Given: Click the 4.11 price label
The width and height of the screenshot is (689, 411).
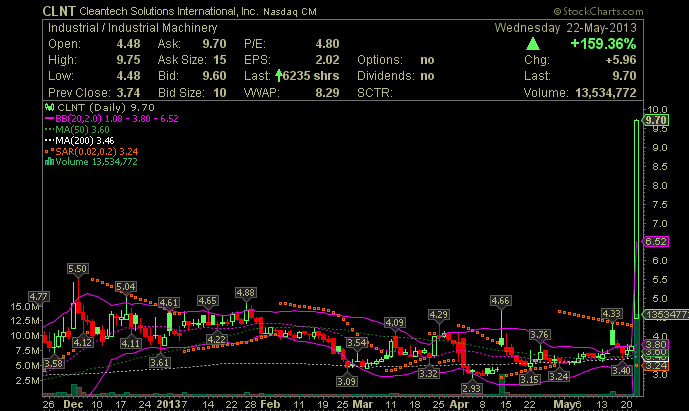Looking at the screenshot, I should click(x=131, y=343).
